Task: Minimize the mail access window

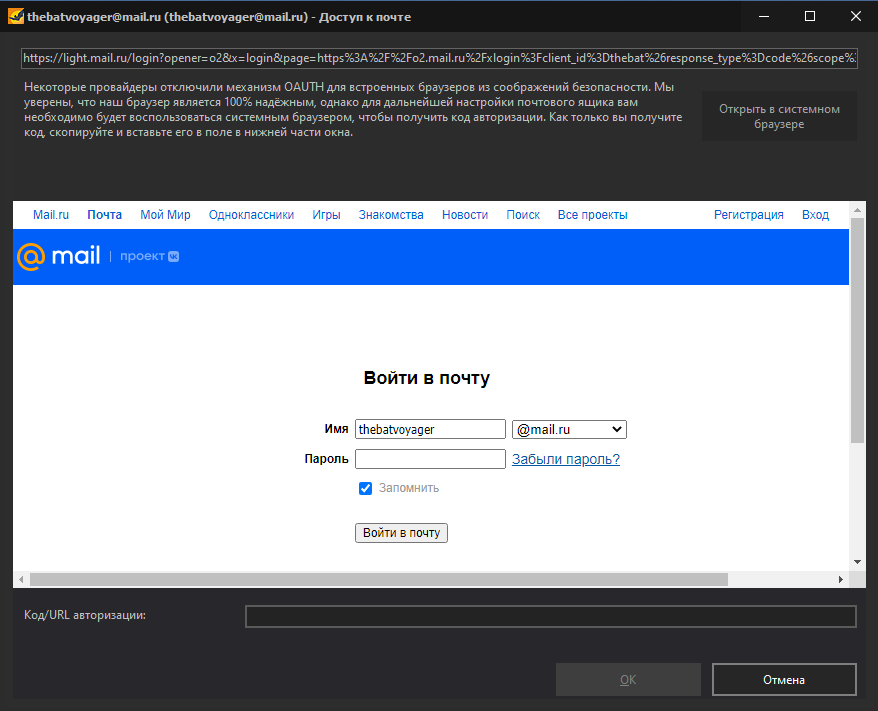Action: pyautogui.click(x=764, y=16)
